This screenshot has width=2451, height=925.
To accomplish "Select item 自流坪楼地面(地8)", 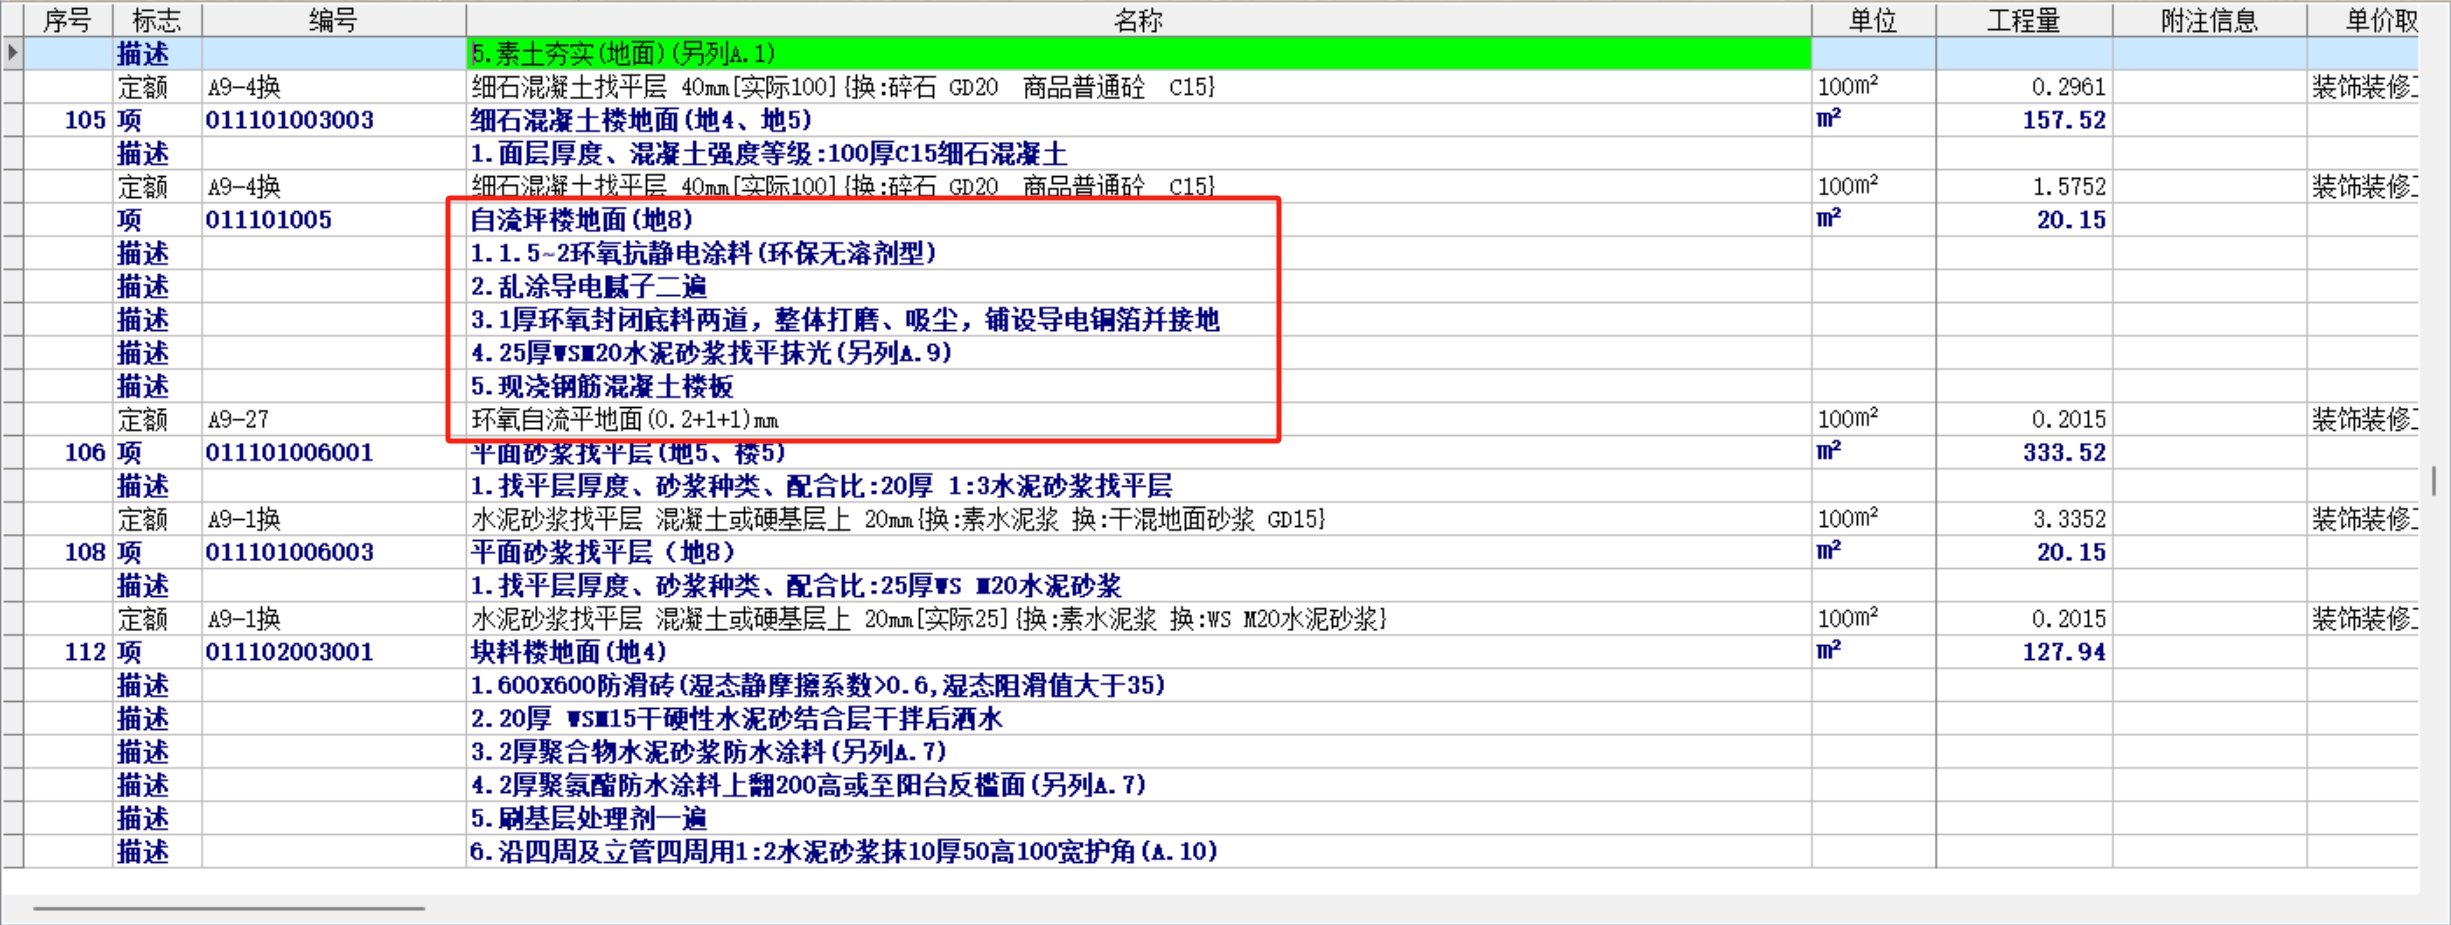I will [582, 220].
